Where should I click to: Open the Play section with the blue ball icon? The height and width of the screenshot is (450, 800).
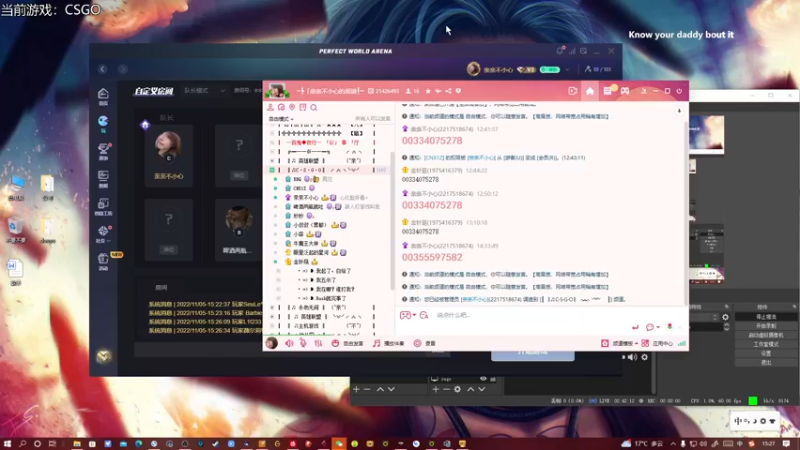[x=103, y=123]
